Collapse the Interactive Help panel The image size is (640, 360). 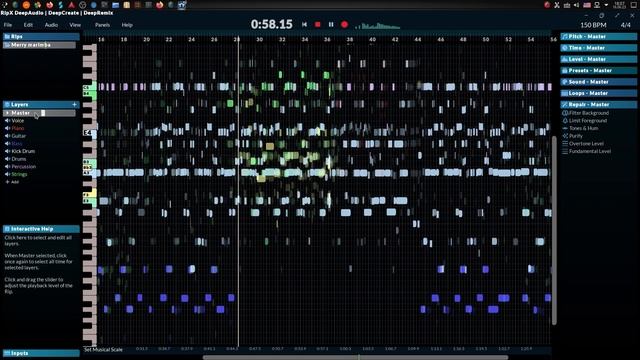point(41,229)
